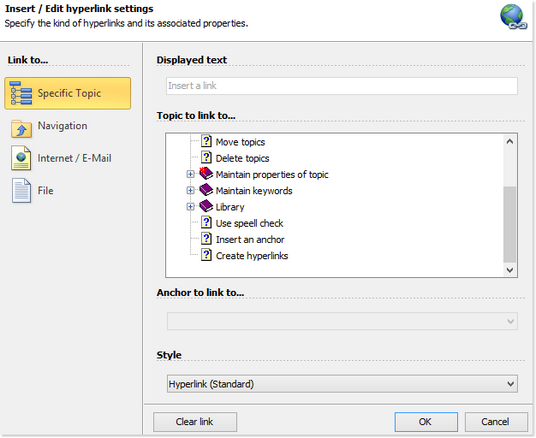Open the Anchor to link to dropdown

point(342,321)
